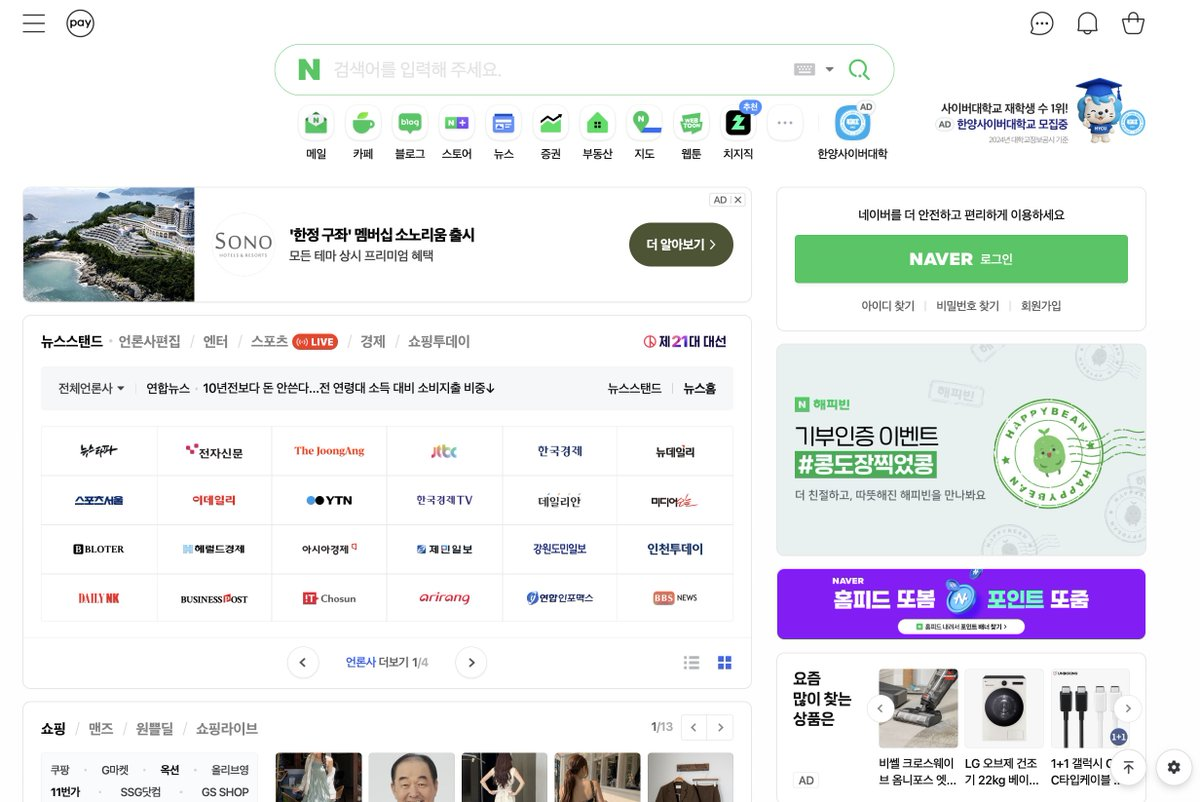
Task: Open the BLOTER press tile
Action: pos(99,549)
